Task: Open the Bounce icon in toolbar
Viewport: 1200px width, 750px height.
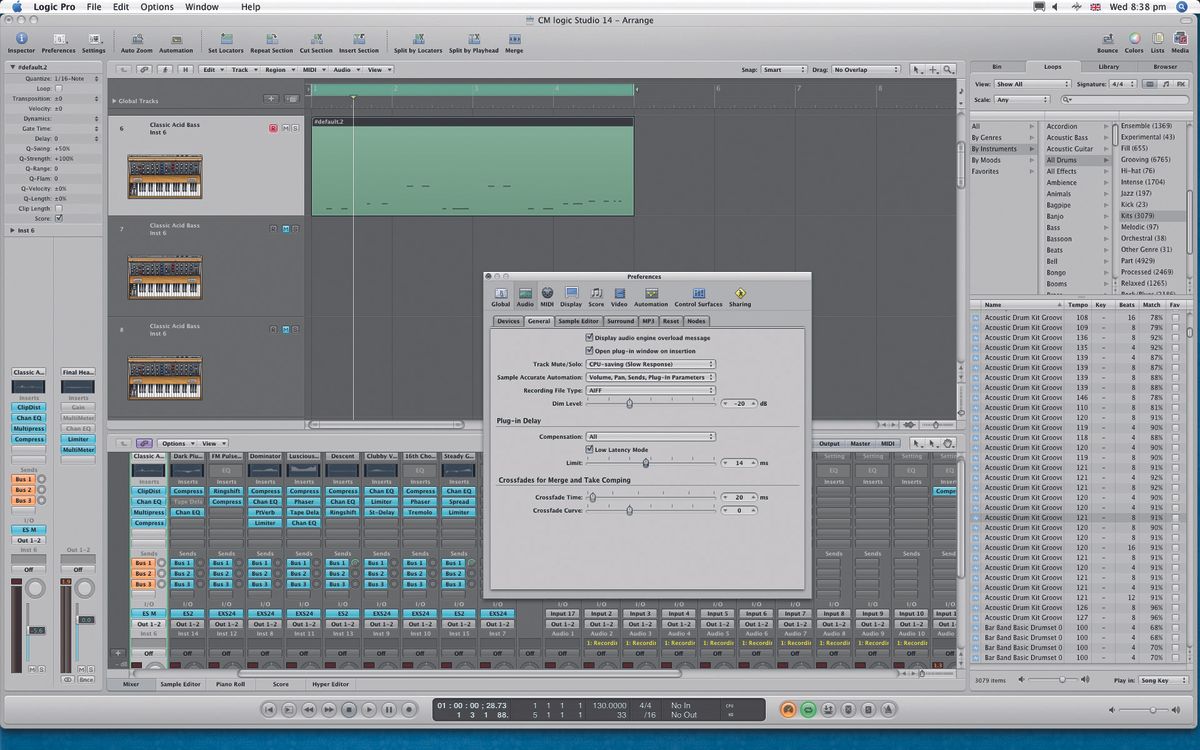Action: 1107,40
